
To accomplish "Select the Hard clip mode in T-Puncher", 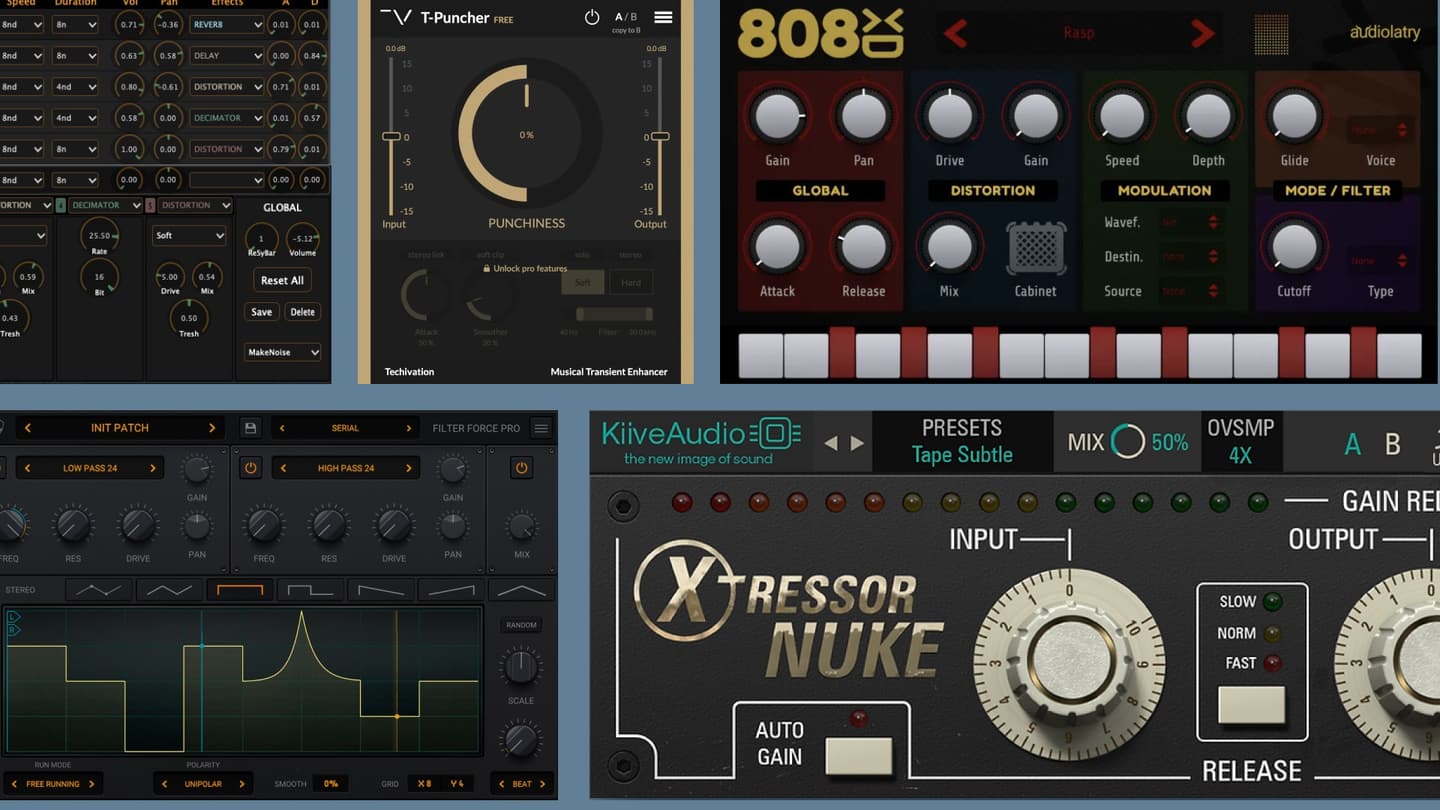I will (x=631, y=283).
